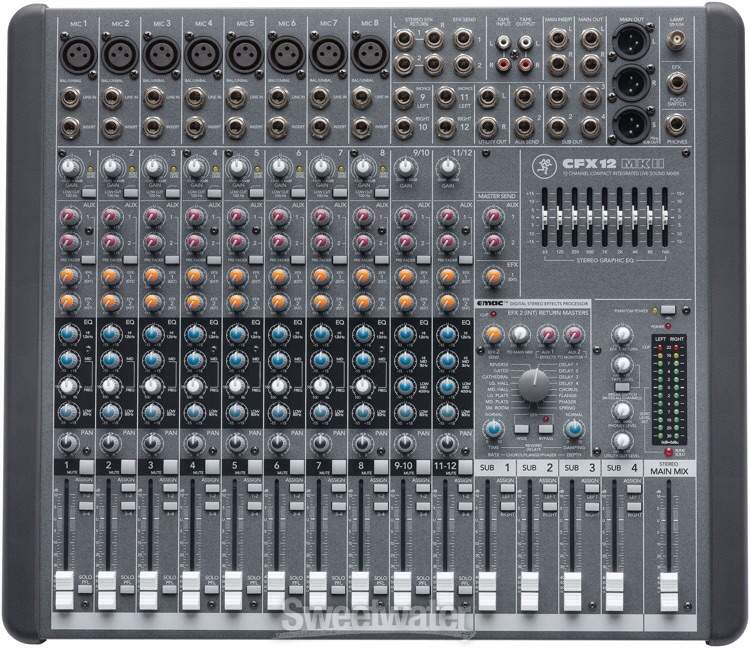This screenshot has width=750, height=648.
Task: Click the channel 9 left line input jack
Action: [403, 98]
